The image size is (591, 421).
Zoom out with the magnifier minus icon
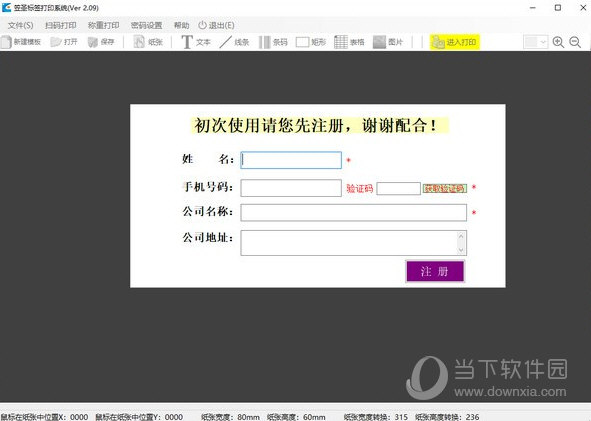tap(575, 42)
